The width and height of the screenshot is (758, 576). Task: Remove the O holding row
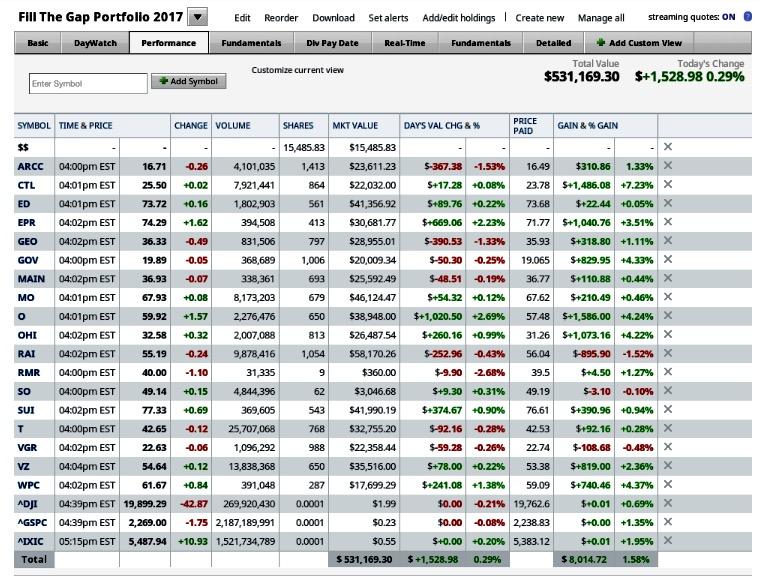click(668, 316)
